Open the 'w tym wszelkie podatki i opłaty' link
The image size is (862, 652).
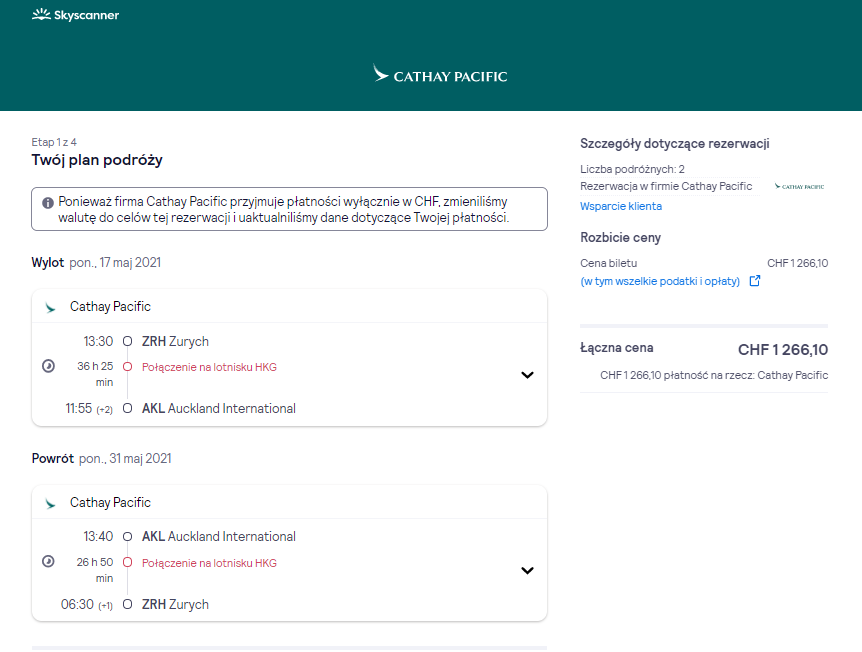[x=660, y=281]
